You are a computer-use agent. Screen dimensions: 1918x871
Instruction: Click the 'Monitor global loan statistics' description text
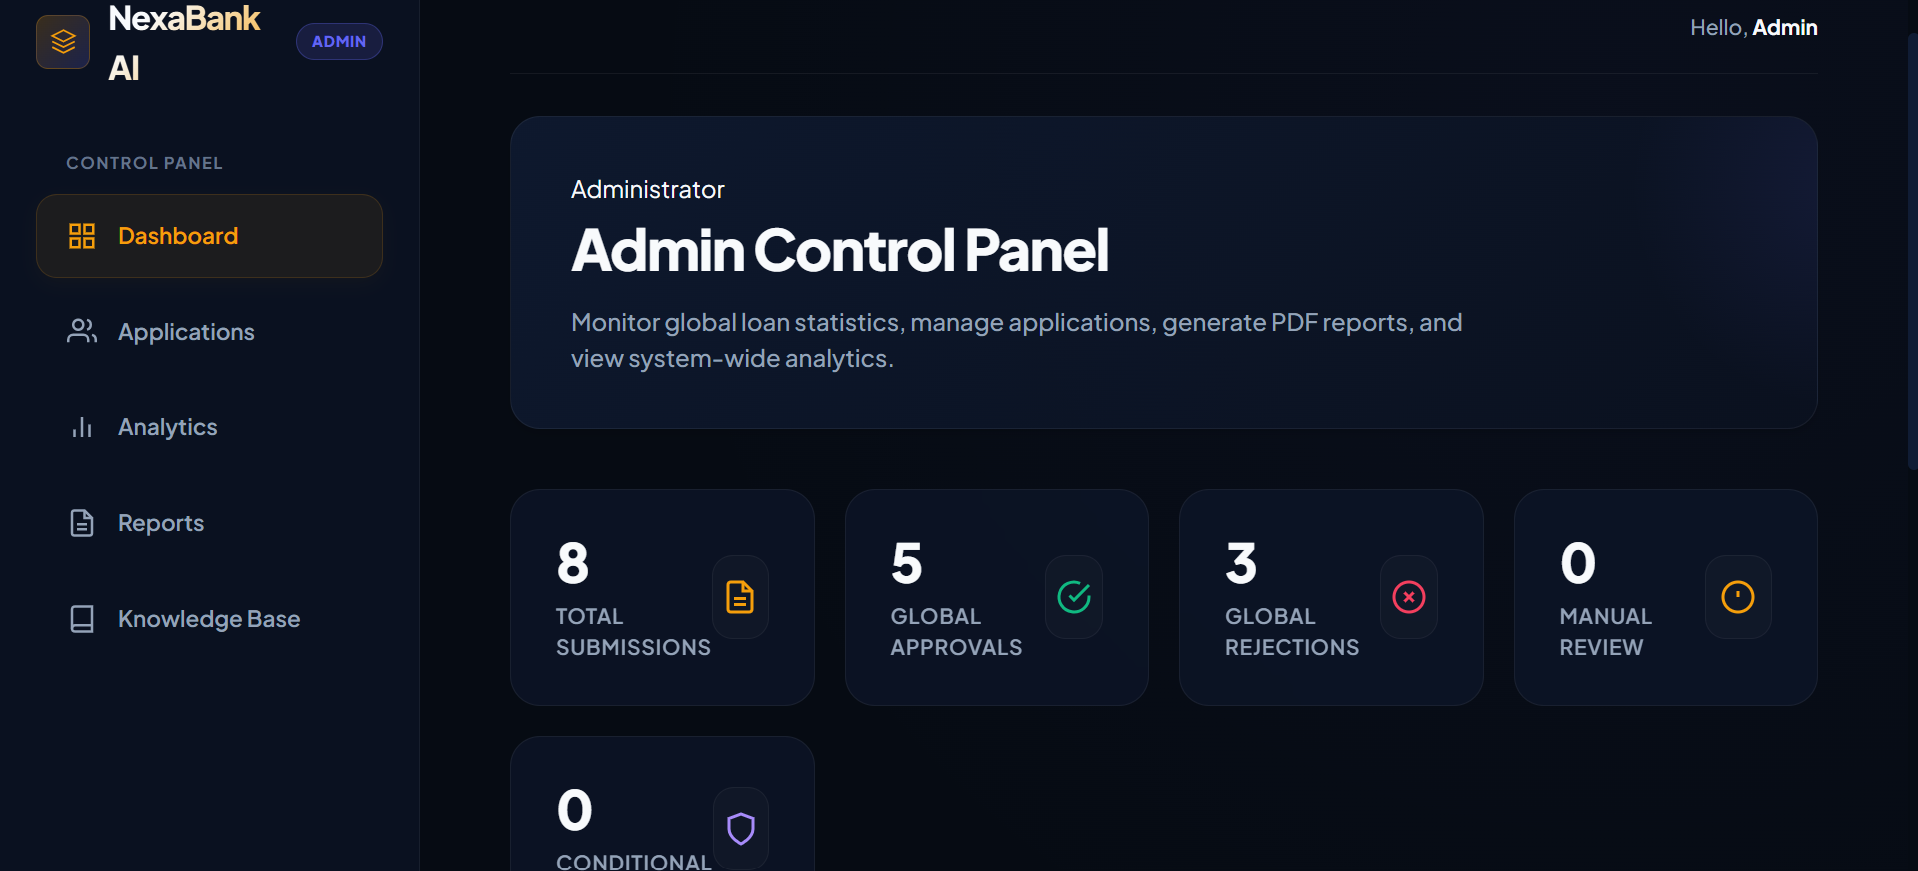1016,340
